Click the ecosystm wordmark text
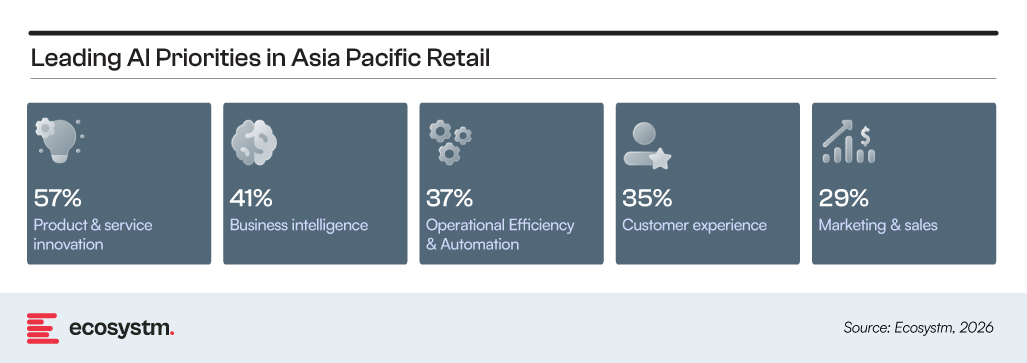The image size is (1027, 363). coord(121,328)
